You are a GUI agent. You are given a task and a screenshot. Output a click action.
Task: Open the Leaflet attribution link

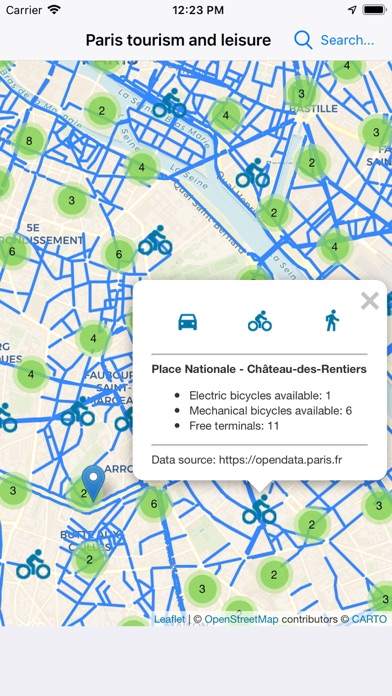[x=170, y=619]
